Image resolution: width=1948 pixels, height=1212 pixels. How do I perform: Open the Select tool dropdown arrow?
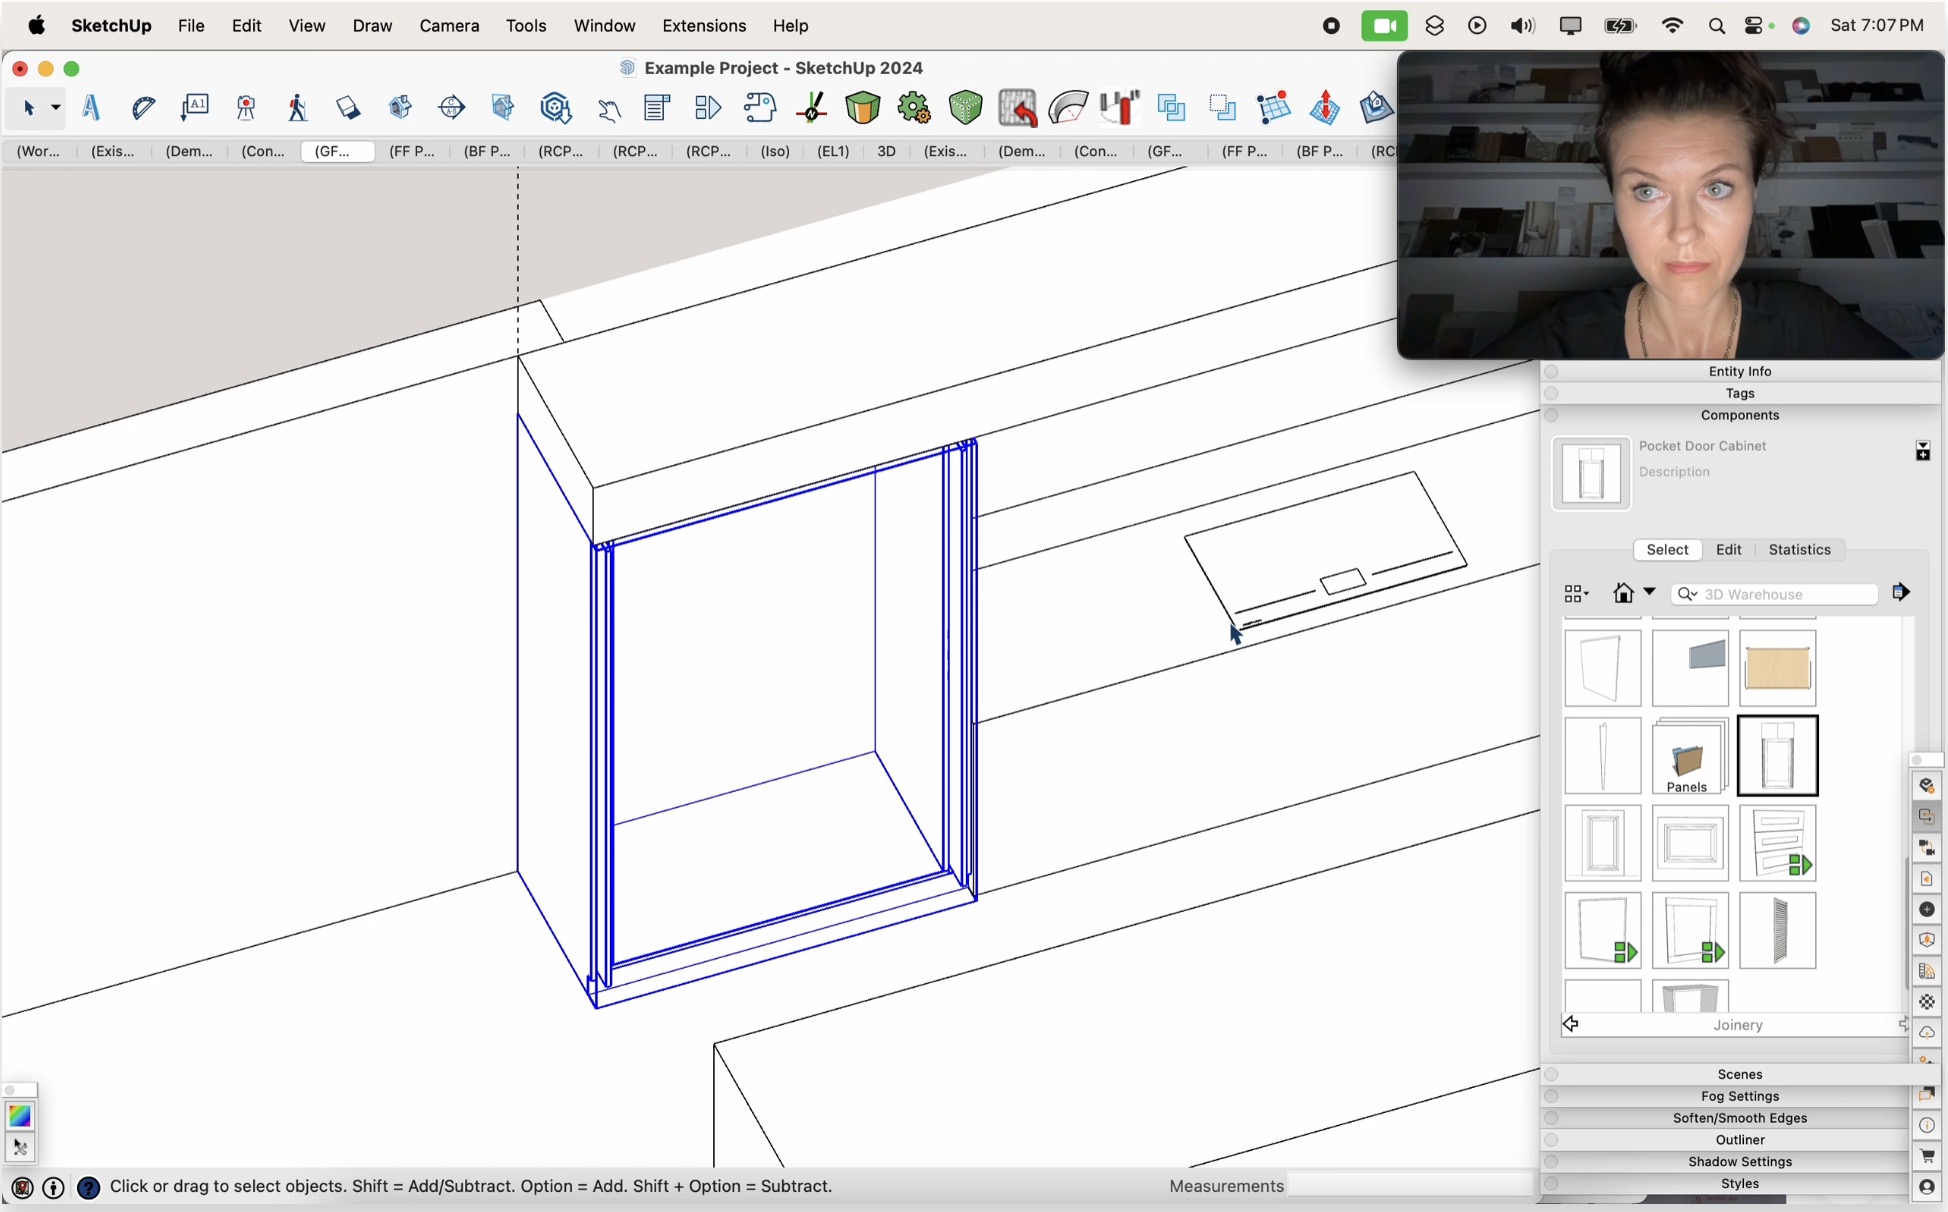(55, 108)
